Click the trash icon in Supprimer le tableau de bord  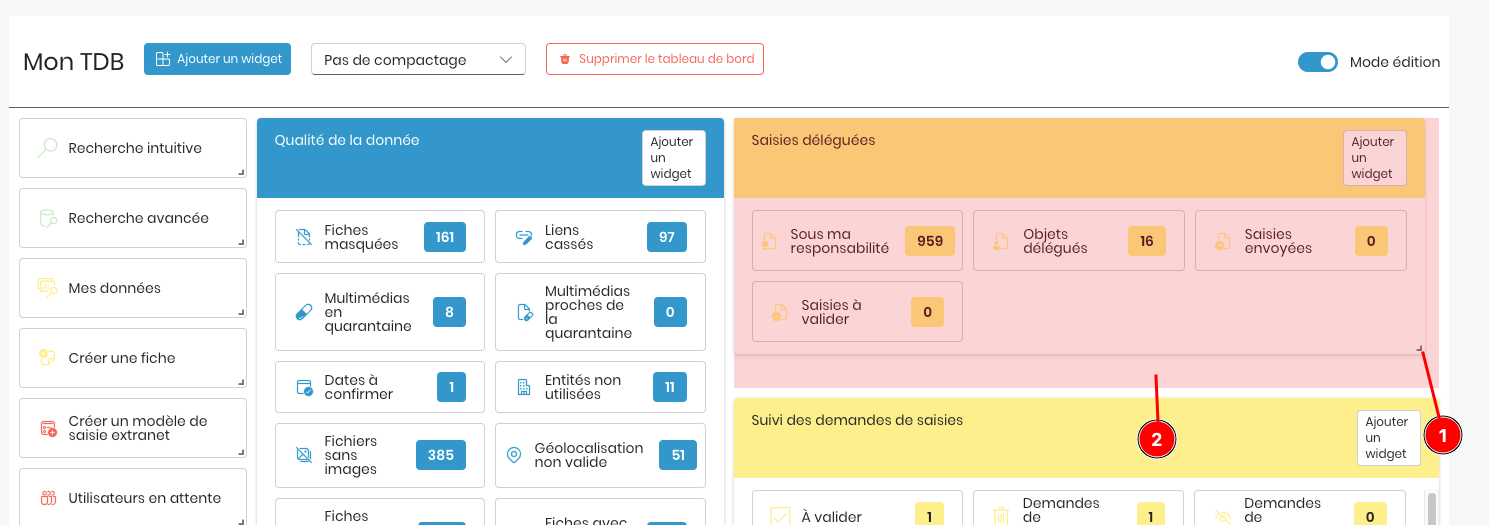(565, 59)
